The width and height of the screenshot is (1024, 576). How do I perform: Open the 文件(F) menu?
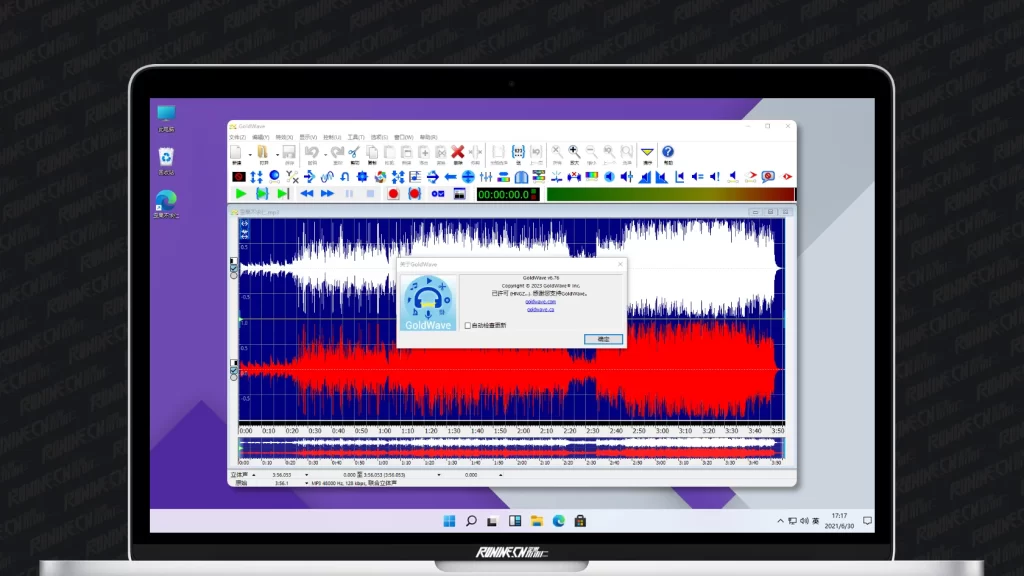click(236, 137)
